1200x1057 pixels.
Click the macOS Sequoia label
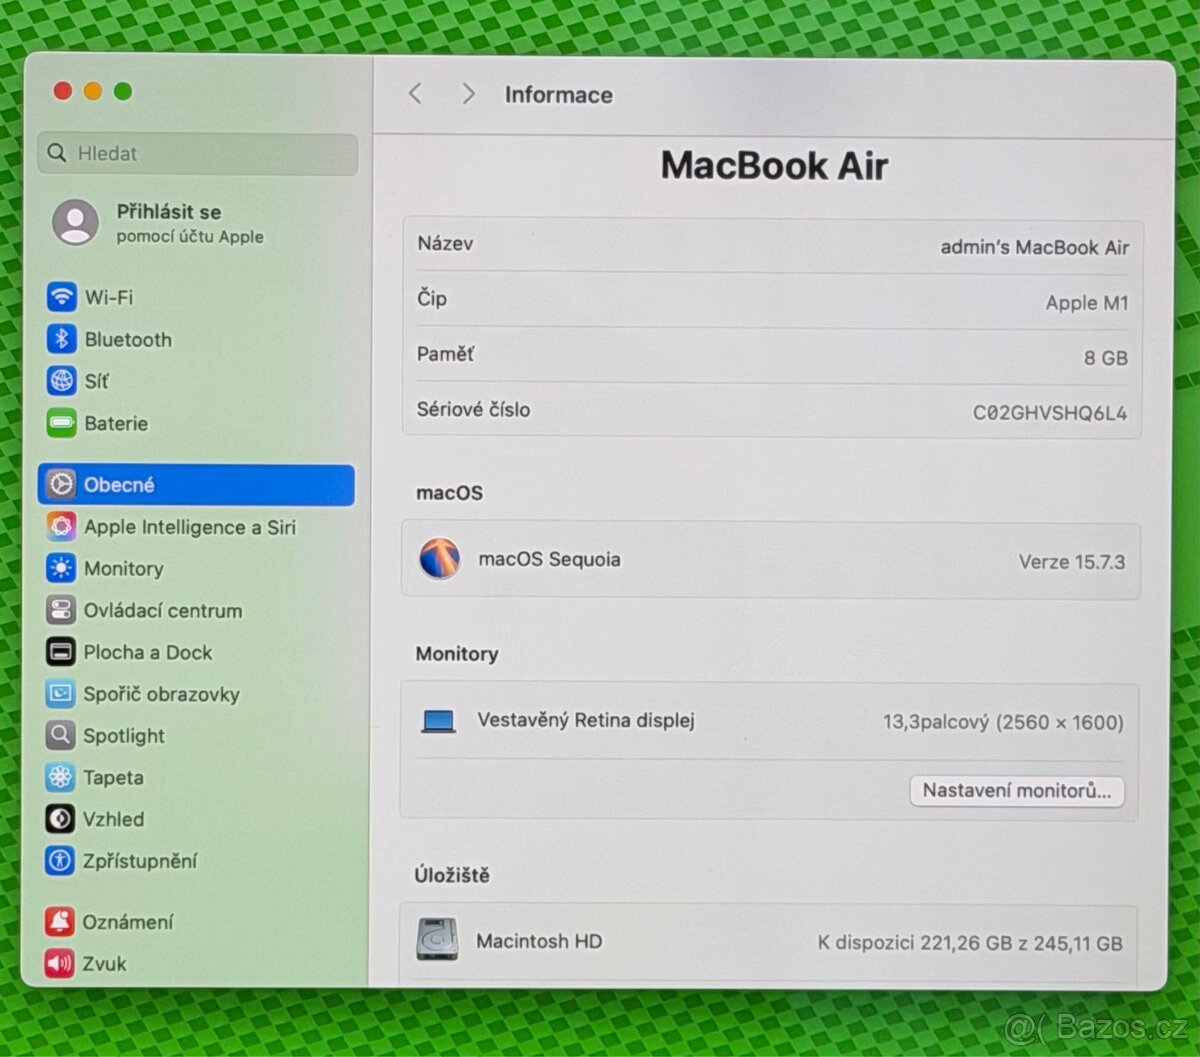549,559
